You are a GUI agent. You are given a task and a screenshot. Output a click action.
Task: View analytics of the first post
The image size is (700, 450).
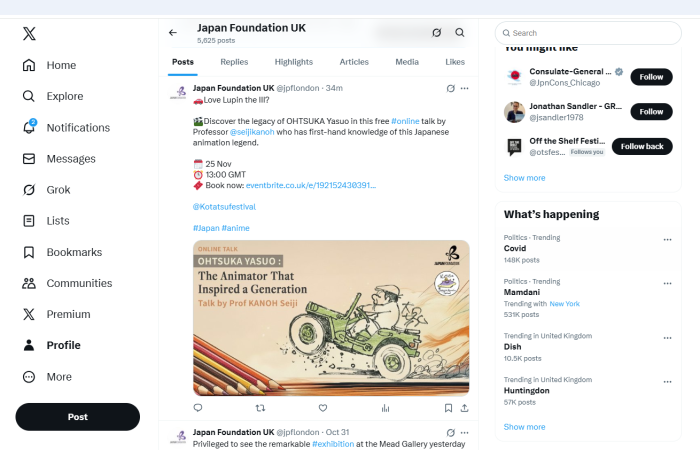pyautogui.click(x=385, y=408)
